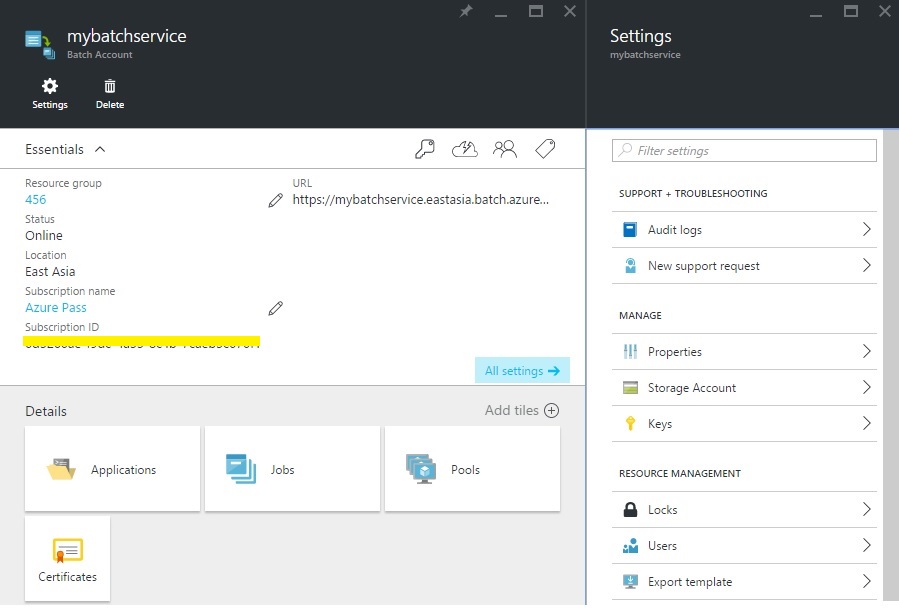This screenshot has height=609, width=899.
Task: Collapse the Essentials section
Action: click(x=100, y=149)
